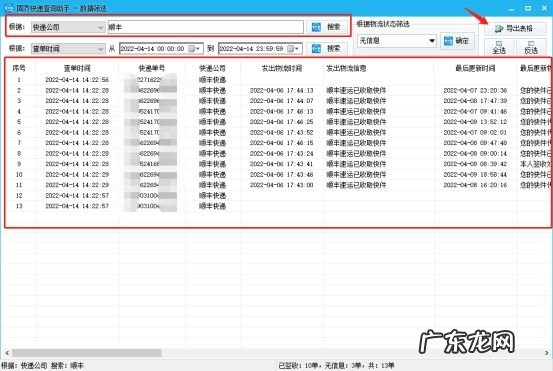Click the status bar summary 已签收: 10单
Image resolution: width=553 pixels, height=371 pixels.
tap(298, 366)
